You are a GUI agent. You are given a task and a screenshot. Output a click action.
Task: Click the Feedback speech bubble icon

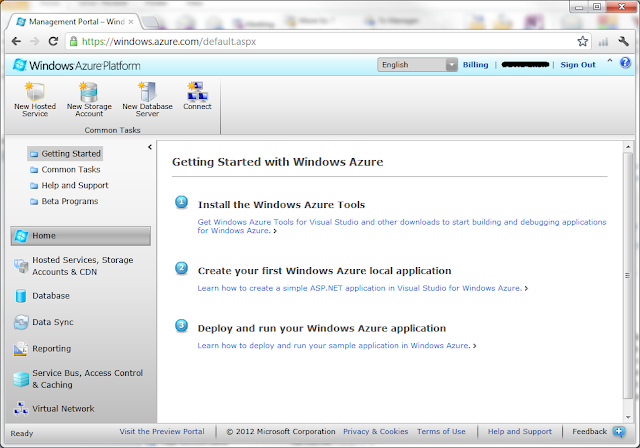point(619,432)
